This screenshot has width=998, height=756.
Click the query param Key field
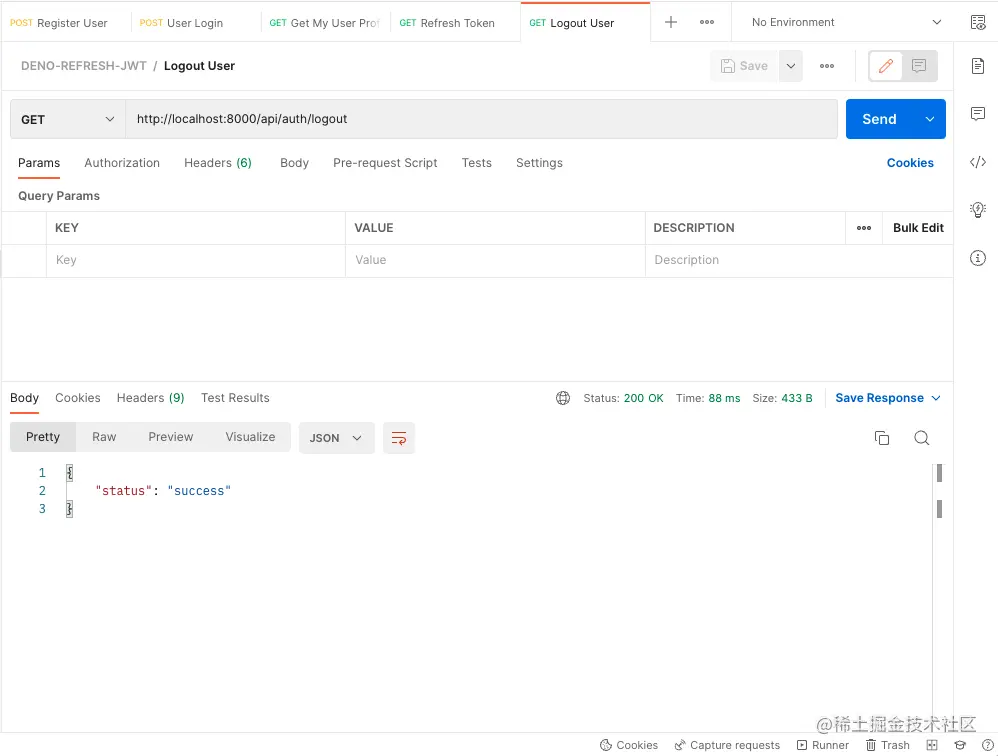(195, 260)
